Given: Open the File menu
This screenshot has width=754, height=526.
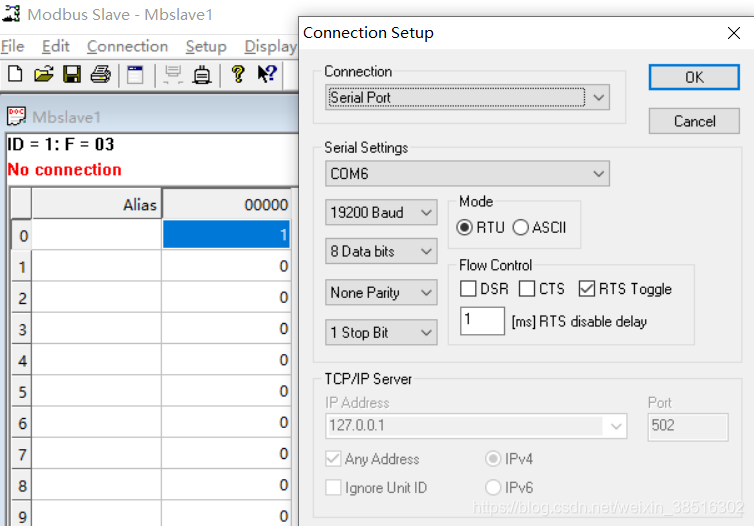Looking at the screenshot, I should 13,46.
